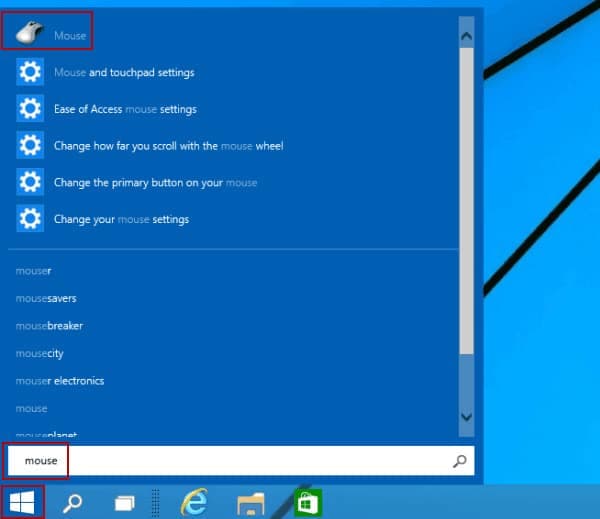Click the magnifier icon in search box

point(460,461)
